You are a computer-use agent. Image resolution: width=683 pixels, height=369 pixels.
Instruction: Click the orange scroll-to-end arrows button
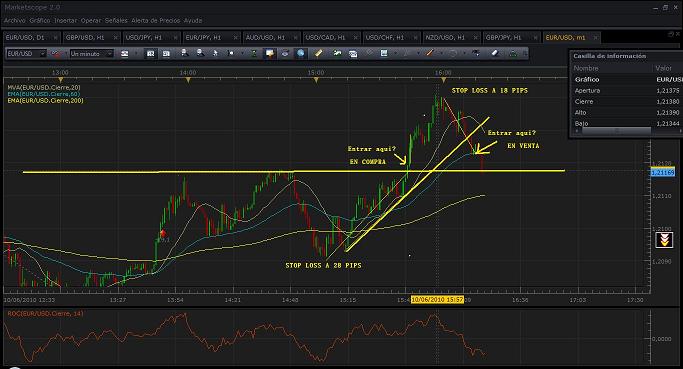664,240
